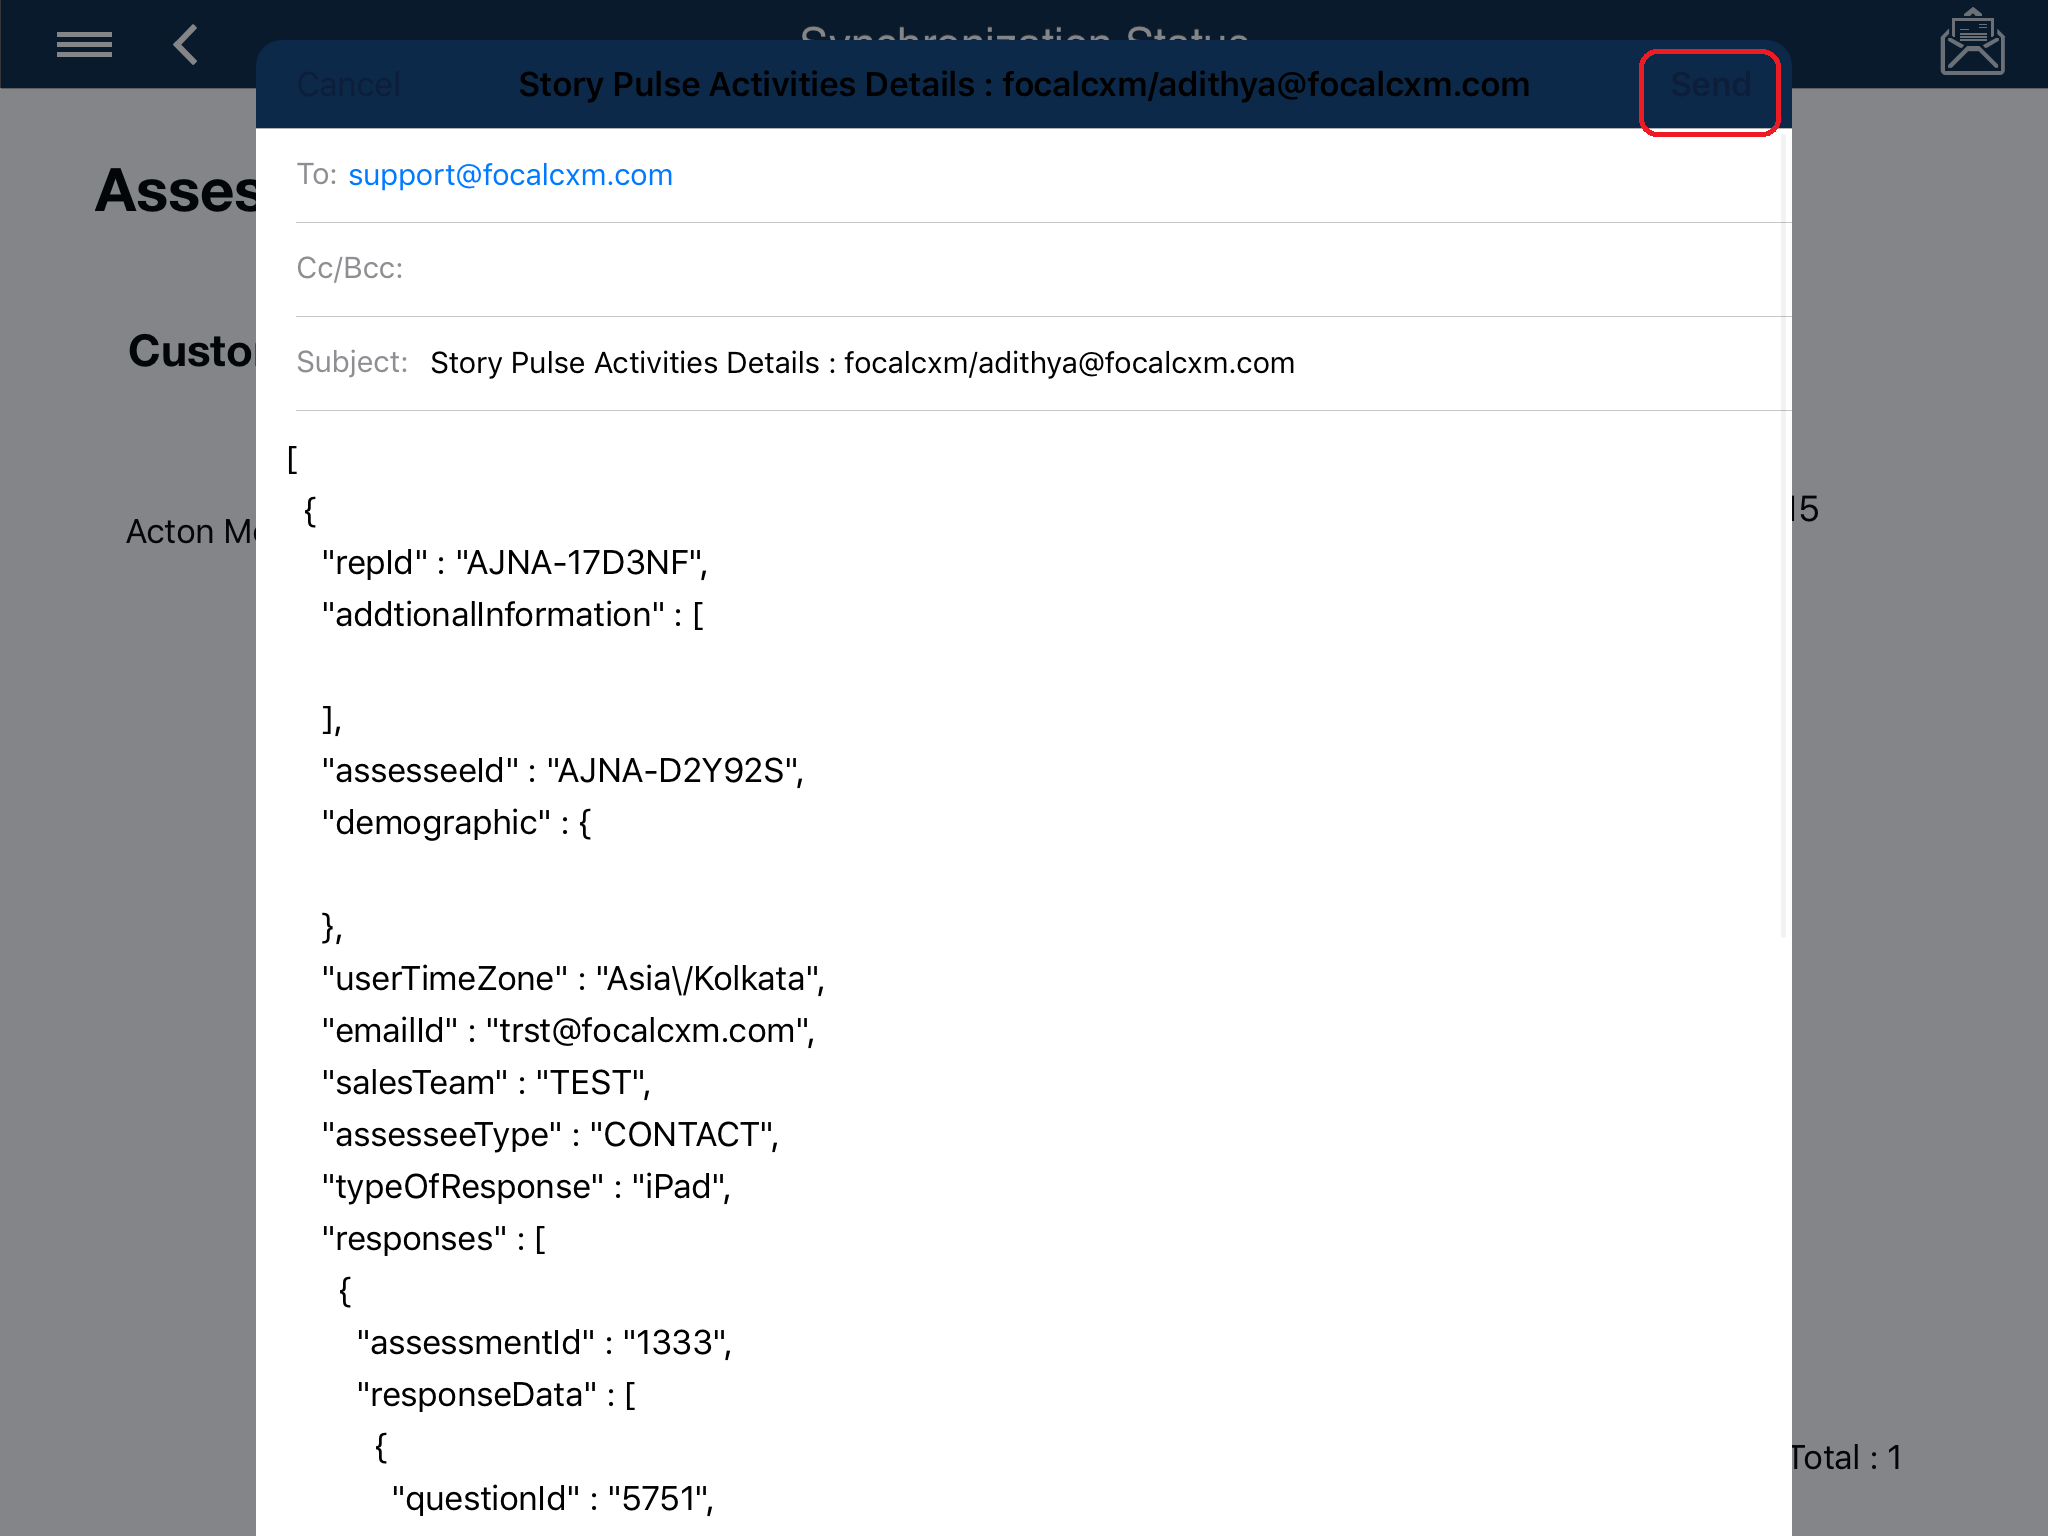The height and width of the screenshot is (1536, 2048).
Task: Click the emailId trst@focalcxm.com text
Action: (x=649, y=1031)
